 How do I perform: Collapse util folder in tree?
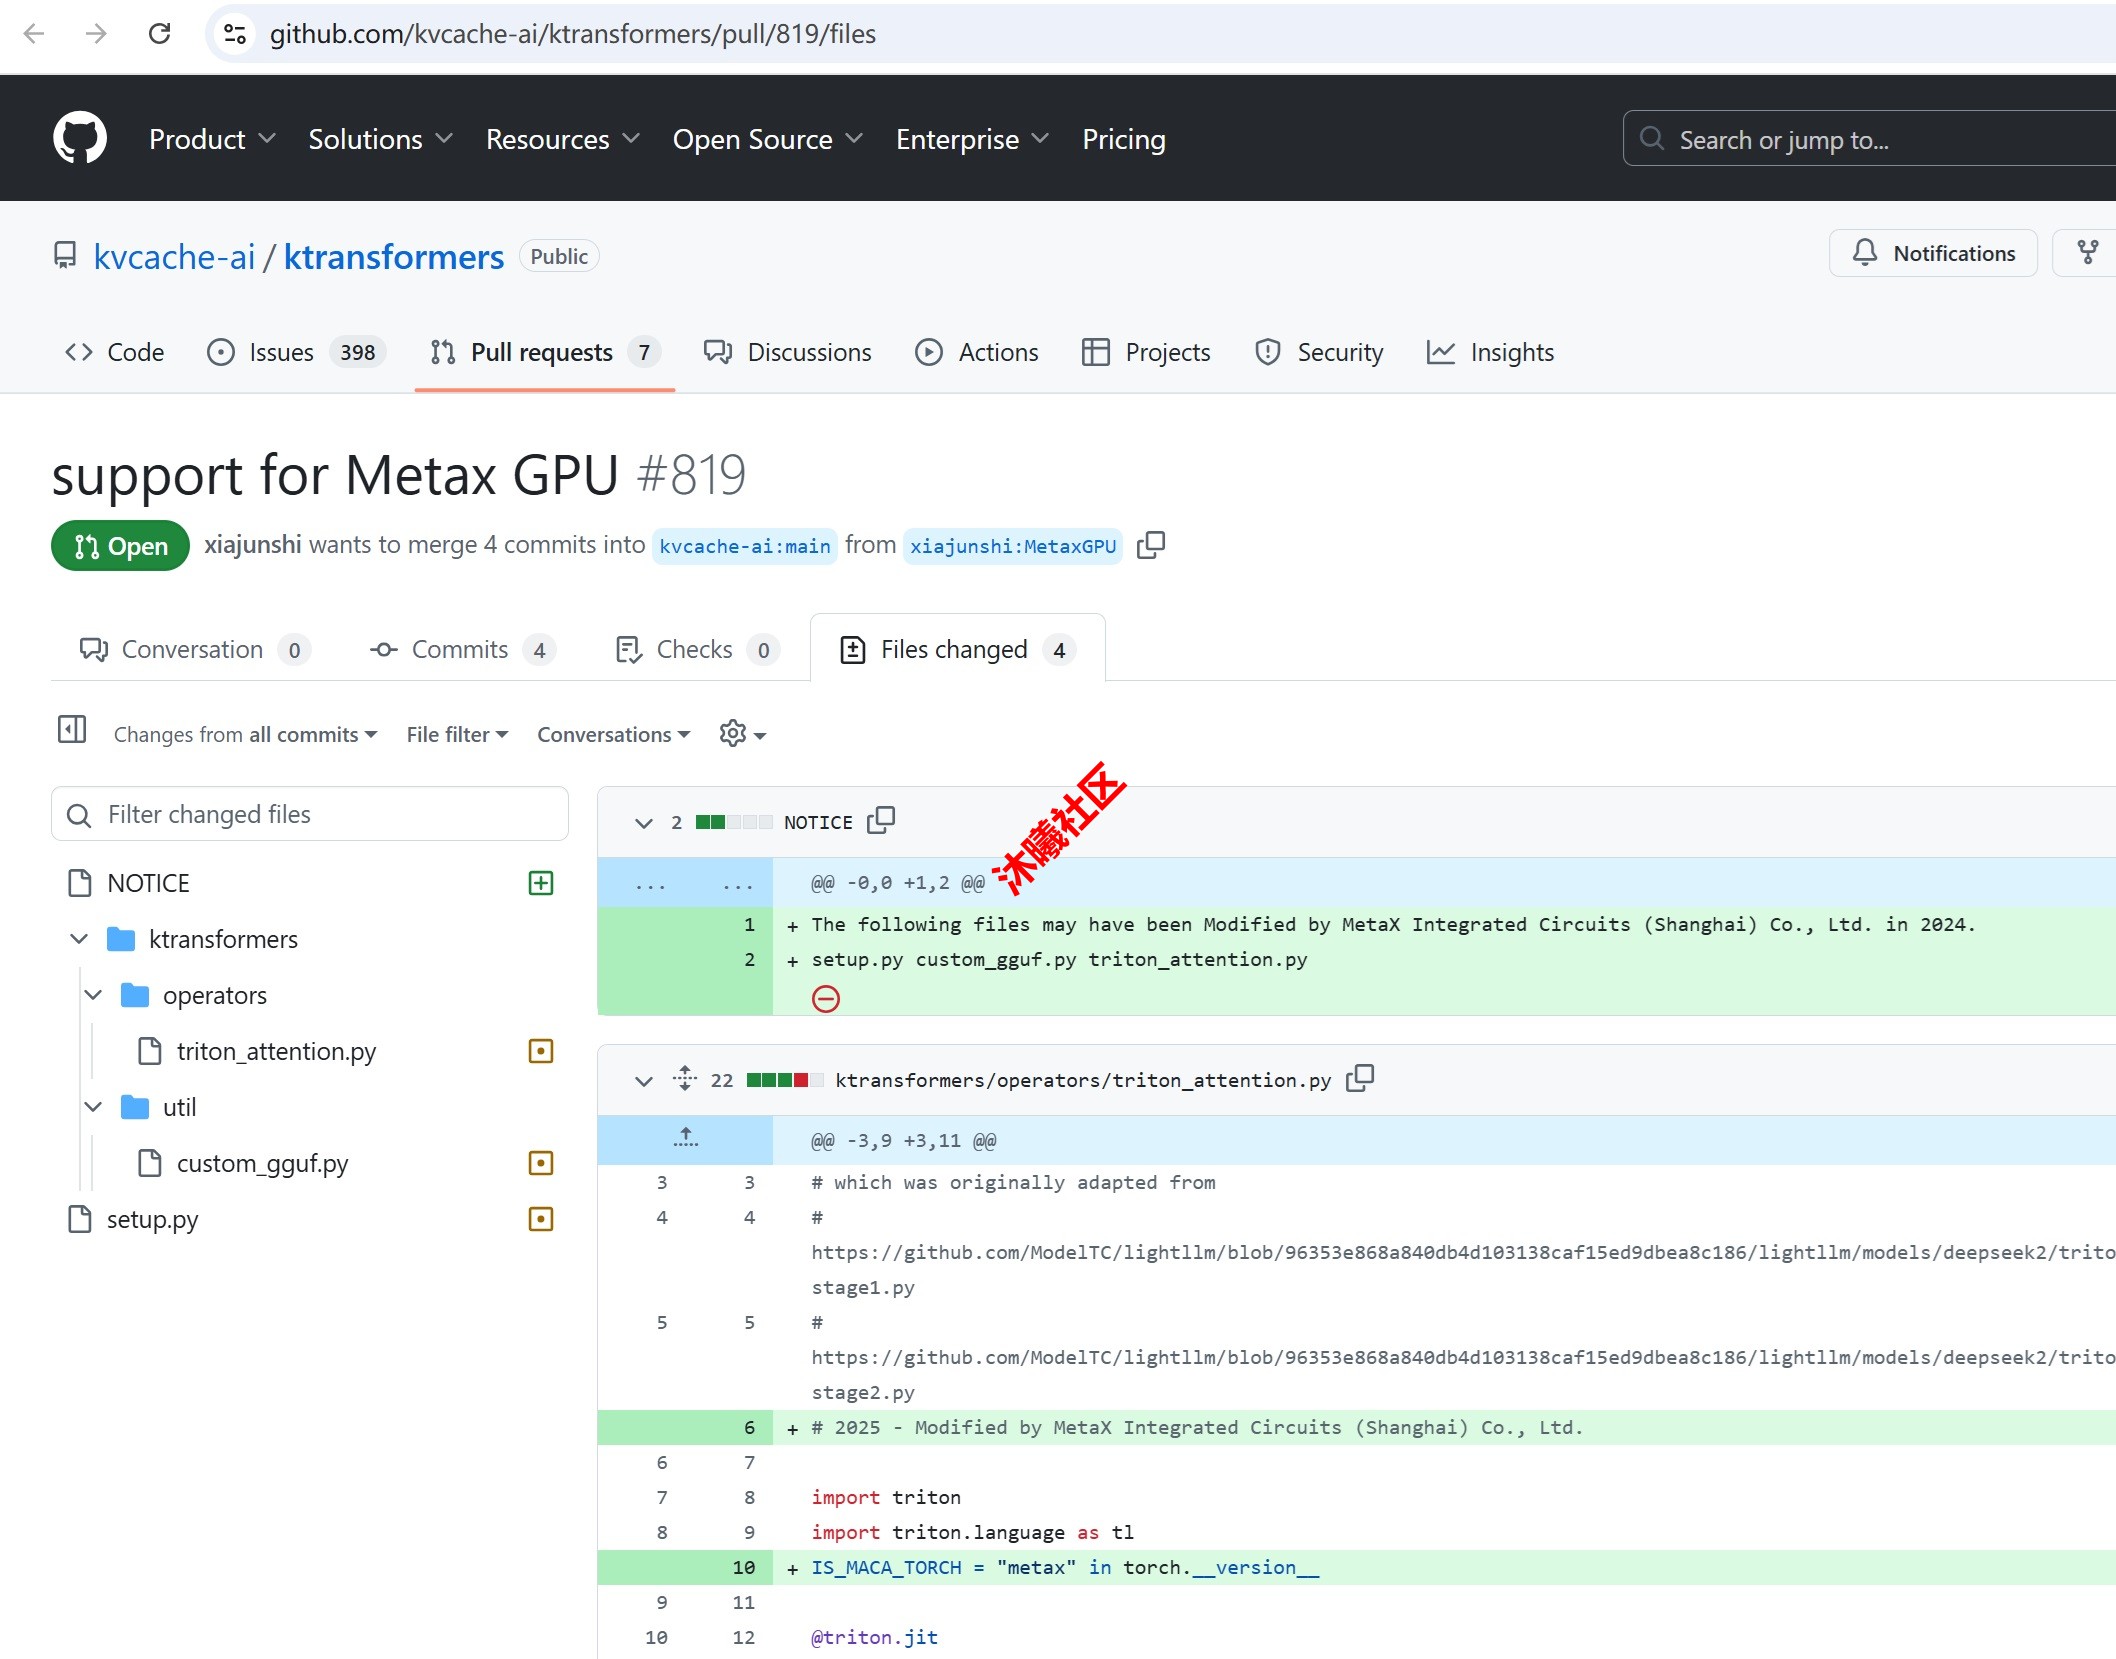pos(93,1107)
